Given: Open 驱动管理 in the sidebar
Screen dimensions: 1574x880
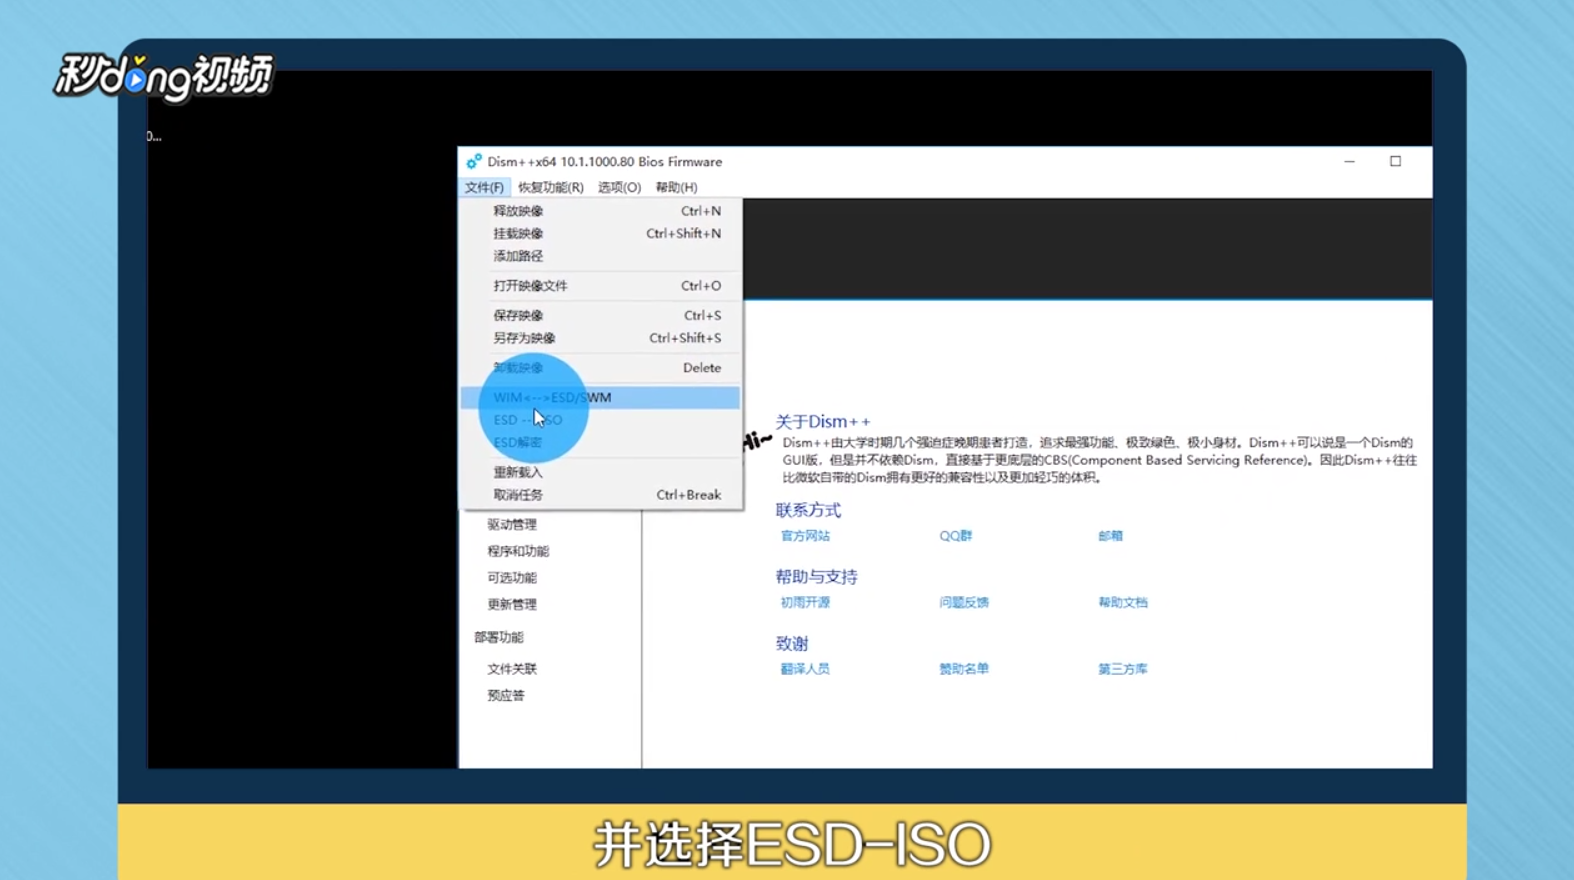Looking at the screenshot, I should click(512, 524).
